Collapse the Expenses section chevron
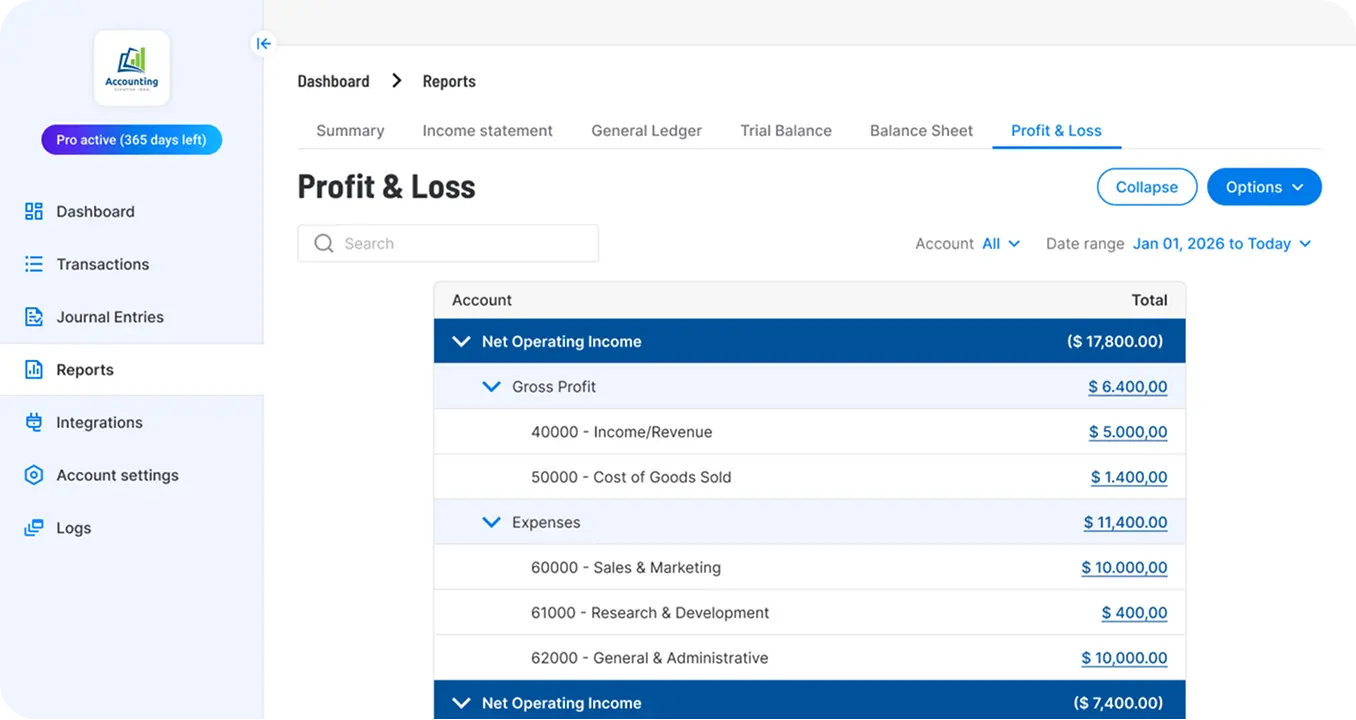Viewport: 1356px width, 720px height. [x=491, y=521]
